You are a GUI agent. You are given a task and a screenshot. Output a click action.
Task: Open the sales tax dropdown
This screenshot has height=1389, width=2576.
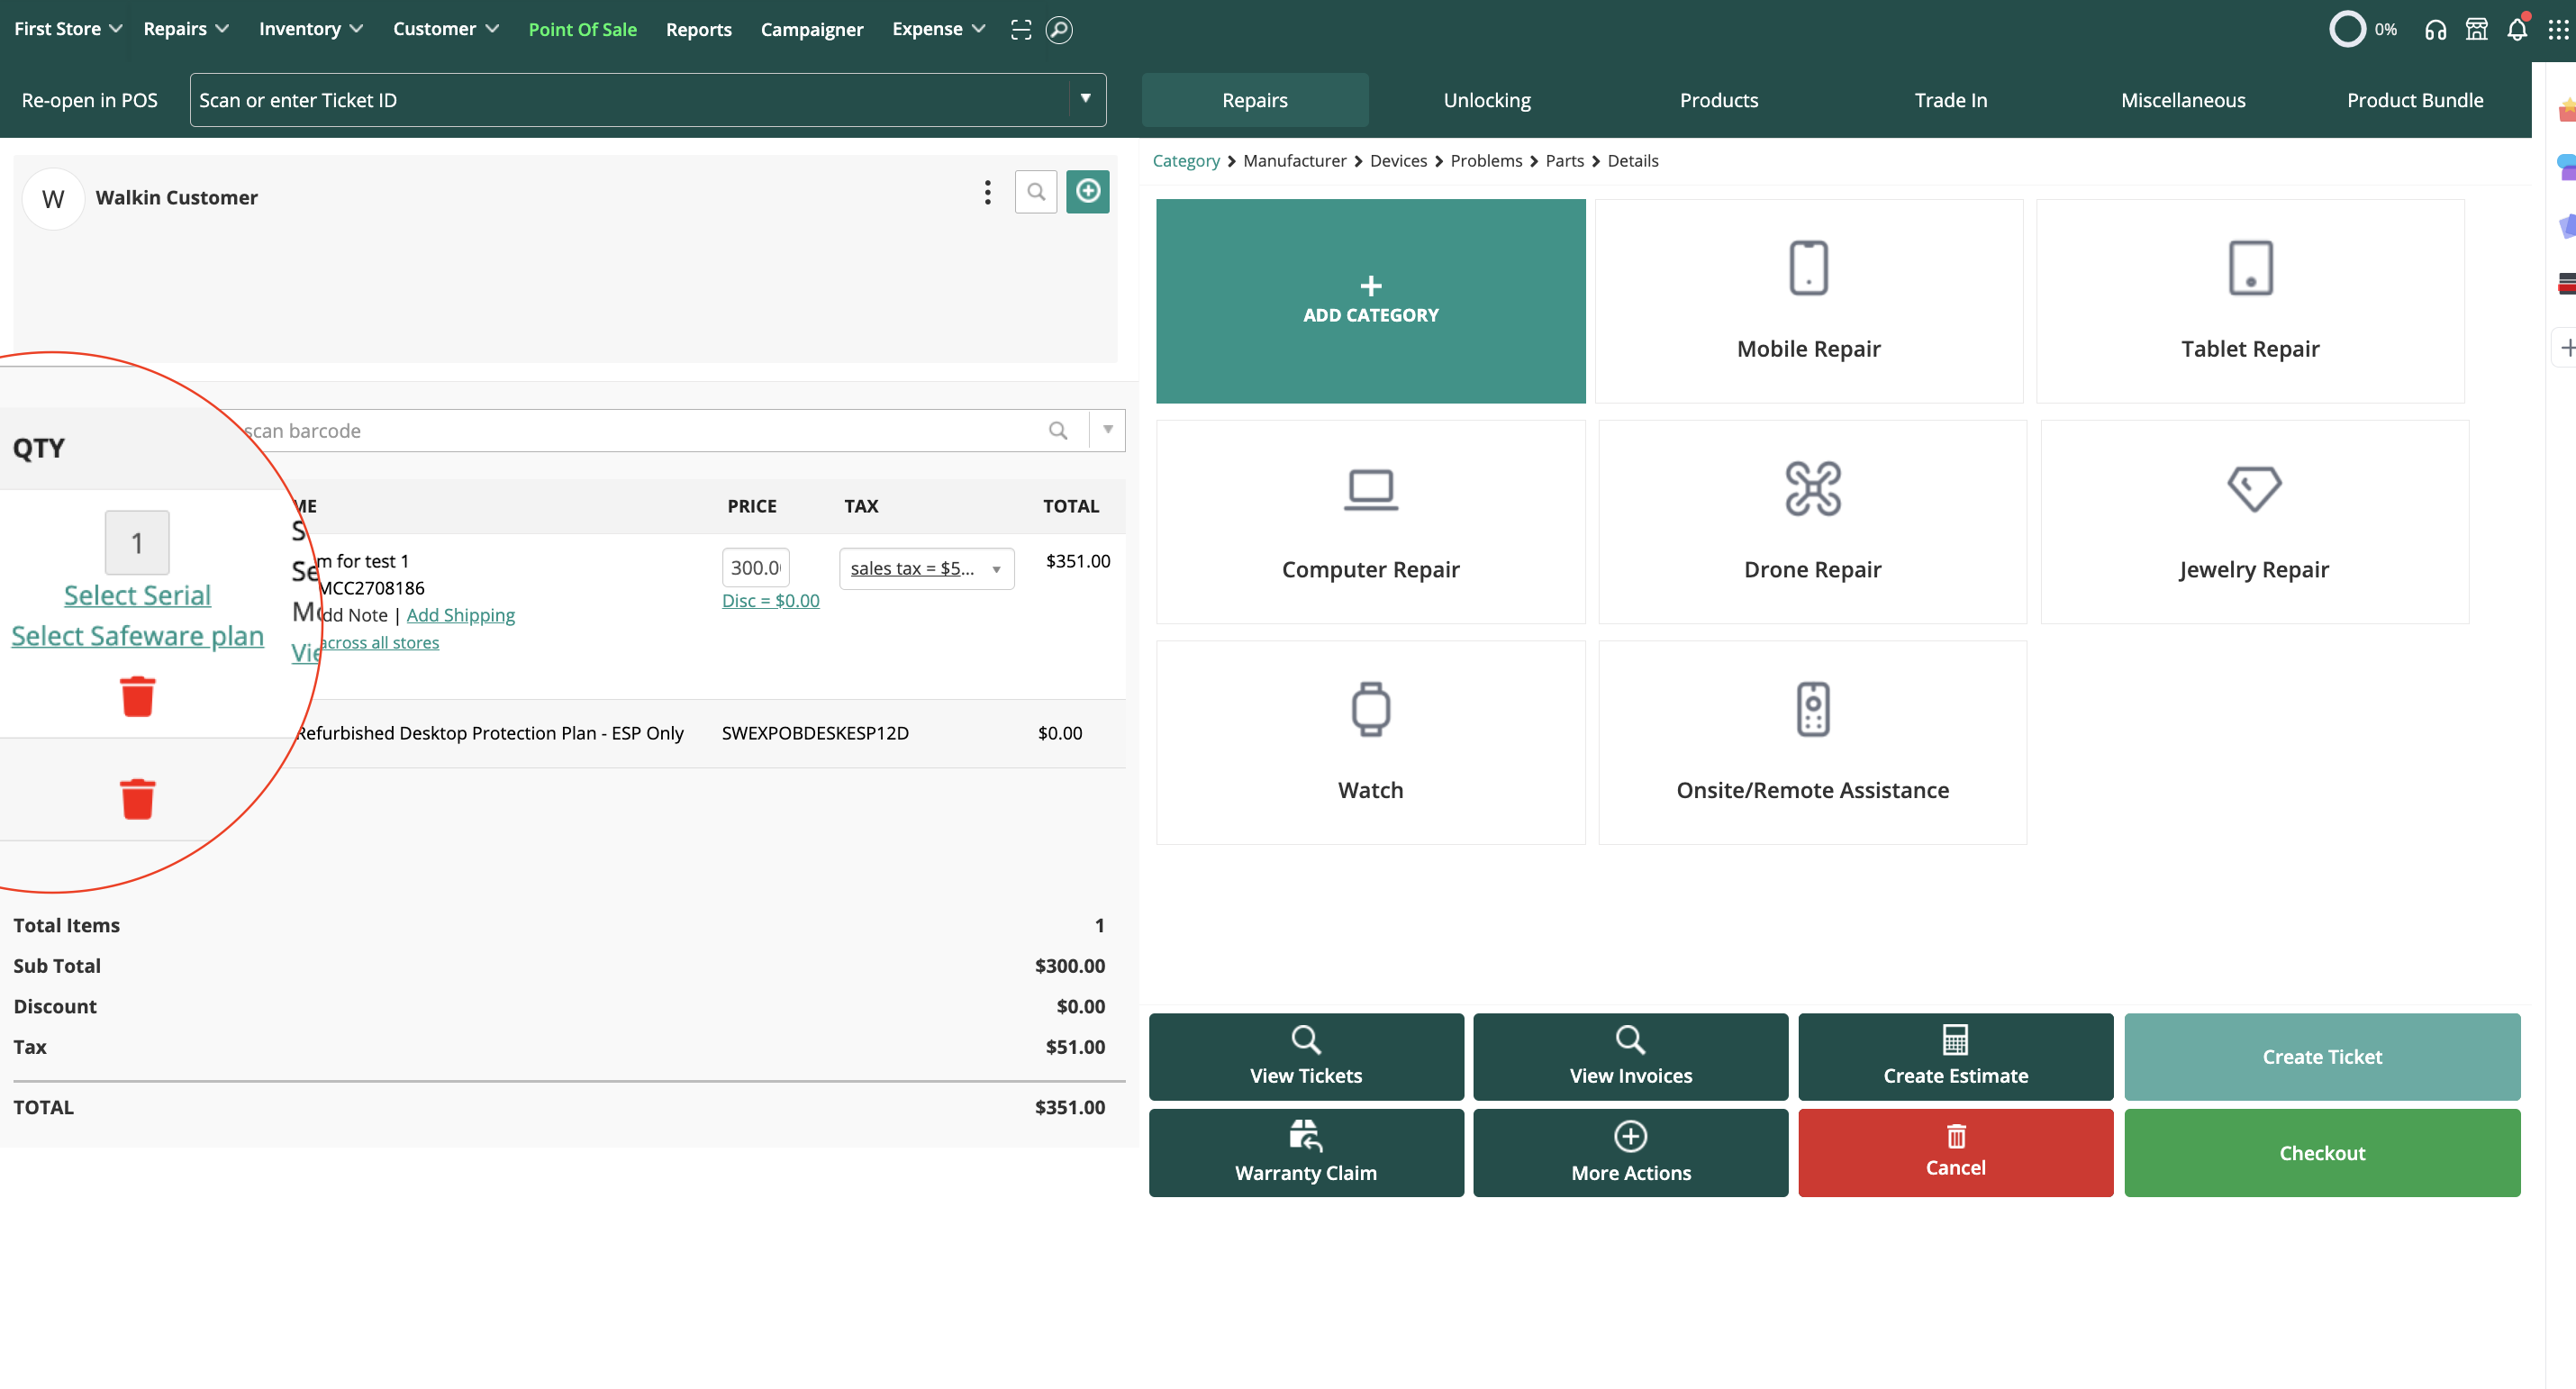[x=926, y=568]
